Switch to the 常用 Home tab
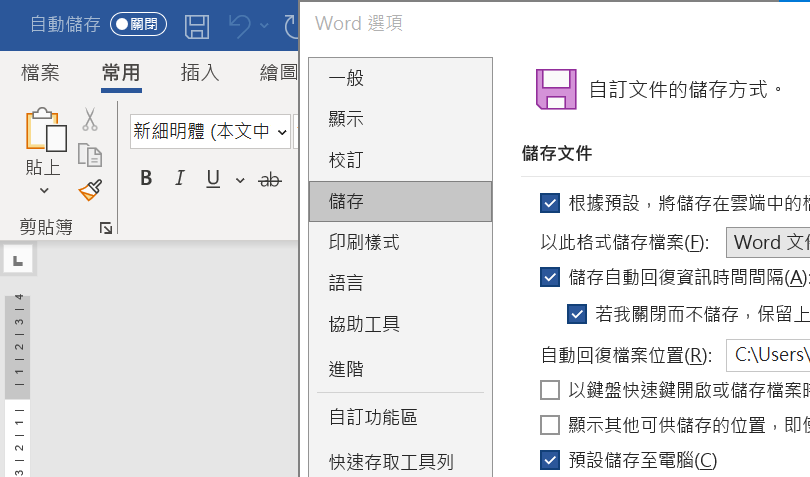The image size is (810, 477). click(x=121, y=73)
